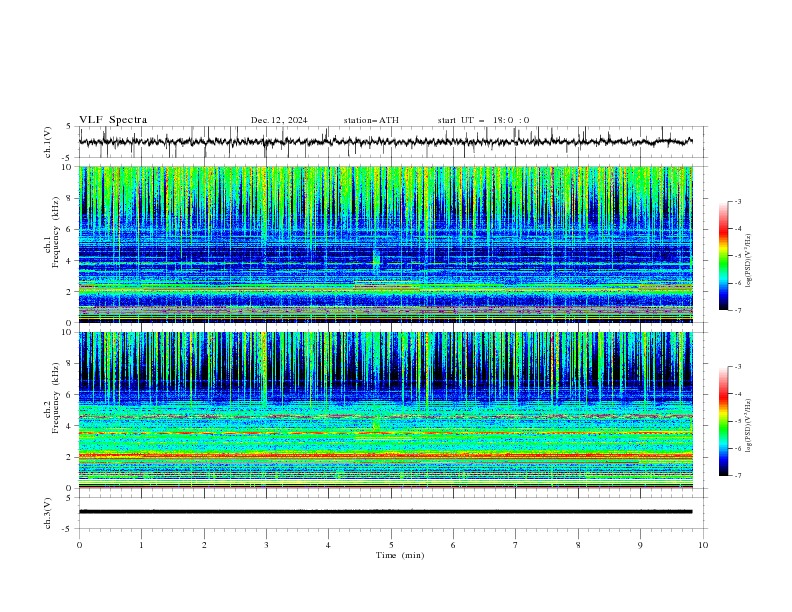
Task: Click inside the ch.1 spectrogram panel
Action: tap(386, 244)
